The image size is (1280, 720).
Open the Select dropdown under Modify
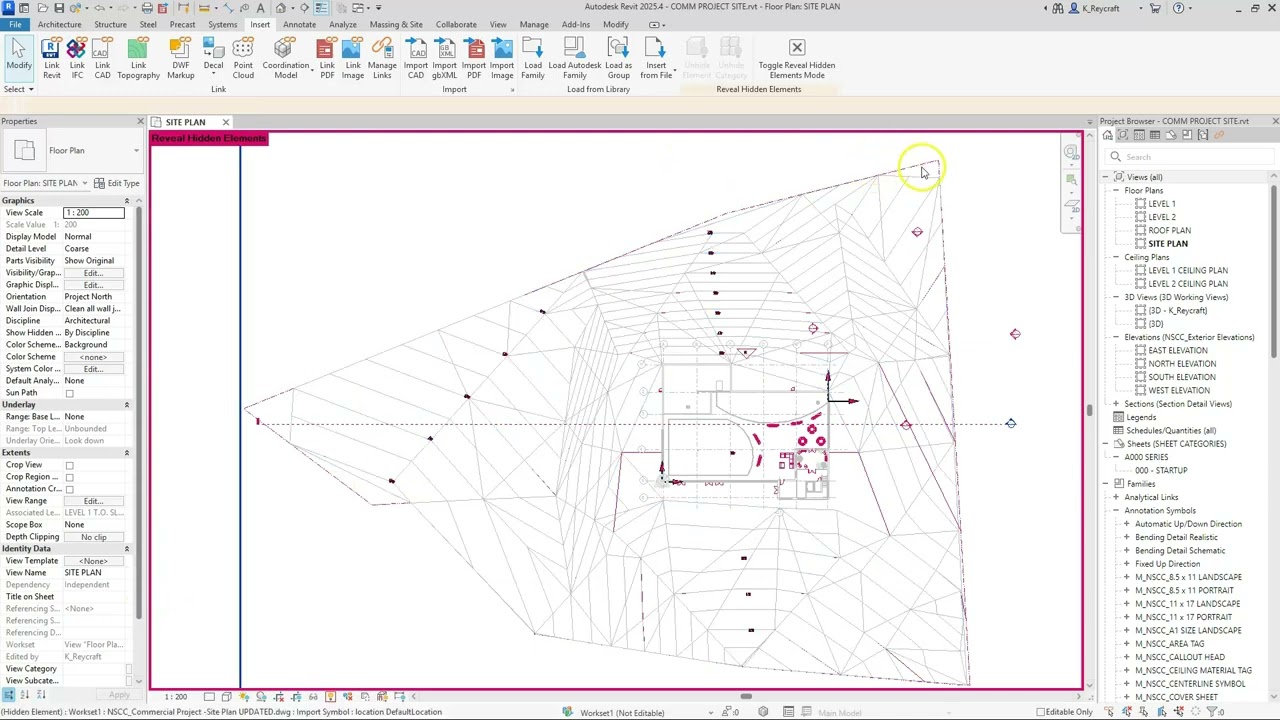pyautogui.click(x=18, y=89)
